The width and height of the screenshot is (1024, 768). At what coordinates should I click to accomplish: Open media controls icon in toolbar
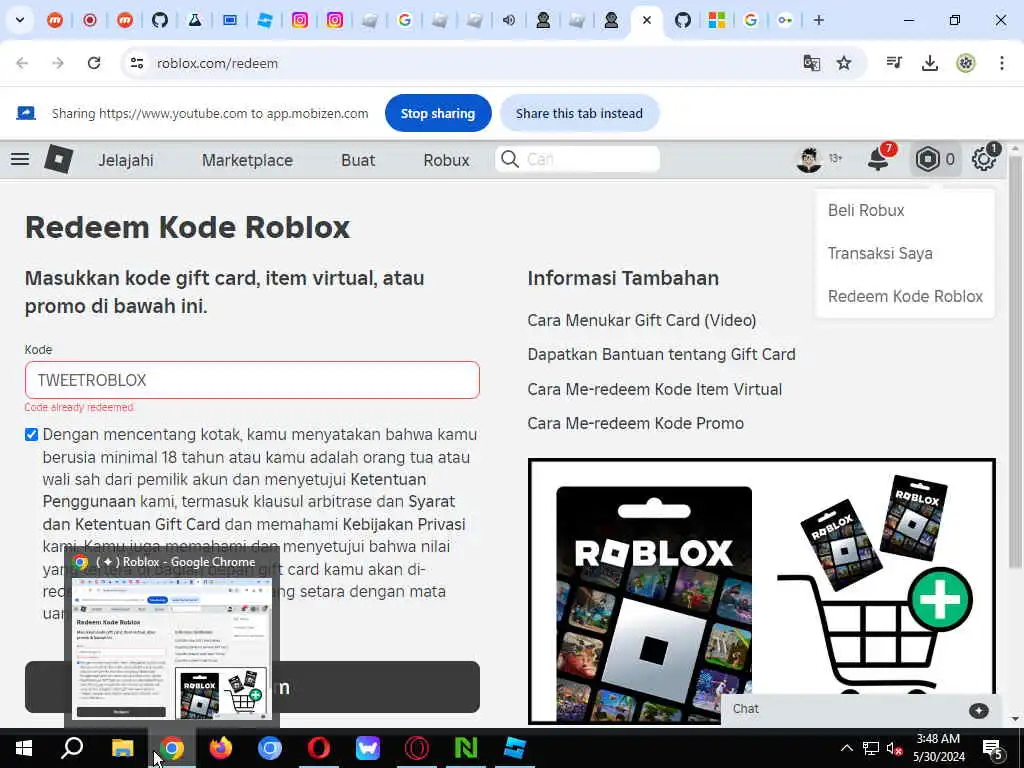(x=894, y=63)
